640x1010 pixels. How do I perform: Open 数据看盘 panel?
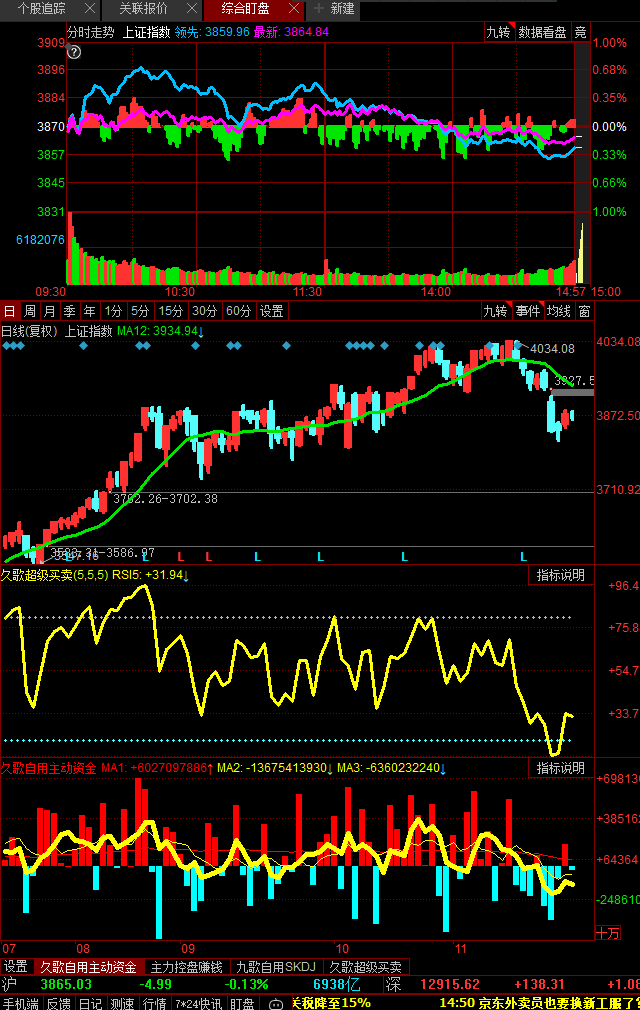[x=543, y=32]
